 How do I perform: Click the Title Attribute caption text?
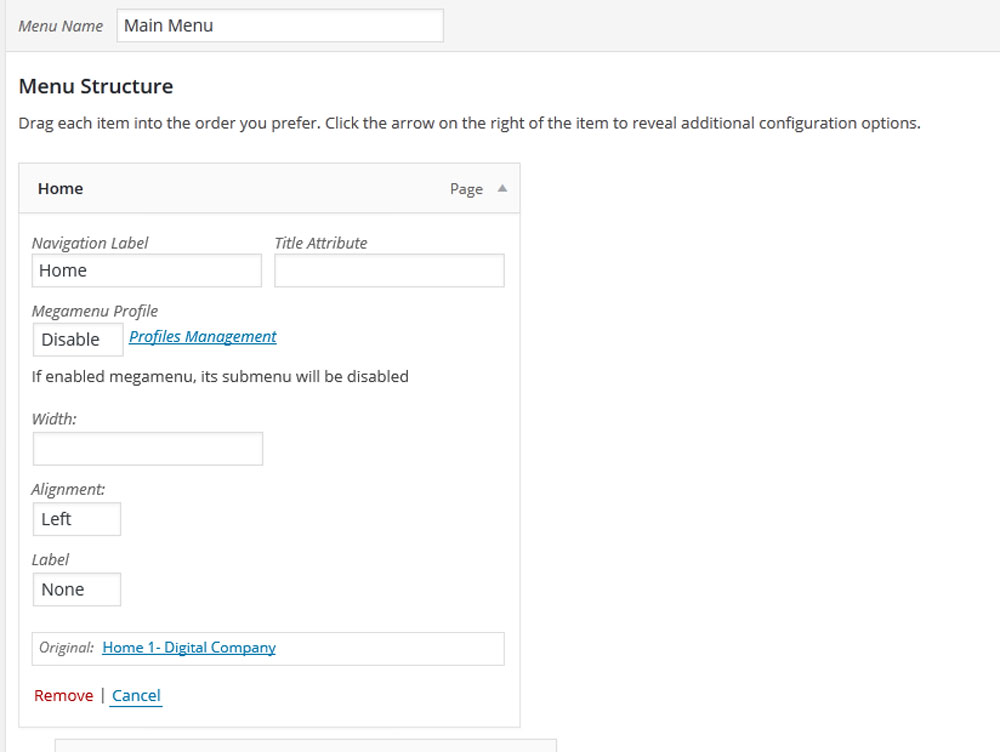pyautogui.click(x=321, y=243)
